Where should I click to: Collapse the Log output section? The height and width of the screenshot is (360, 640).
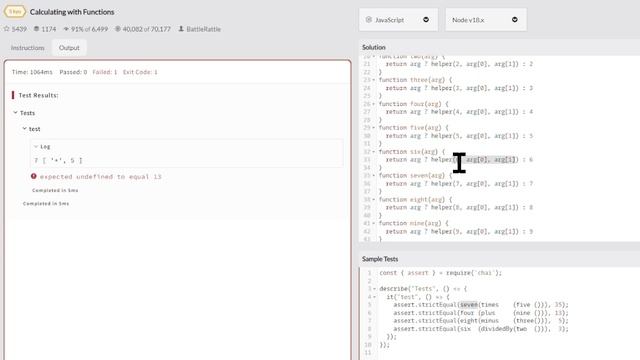tap(36, 146)
